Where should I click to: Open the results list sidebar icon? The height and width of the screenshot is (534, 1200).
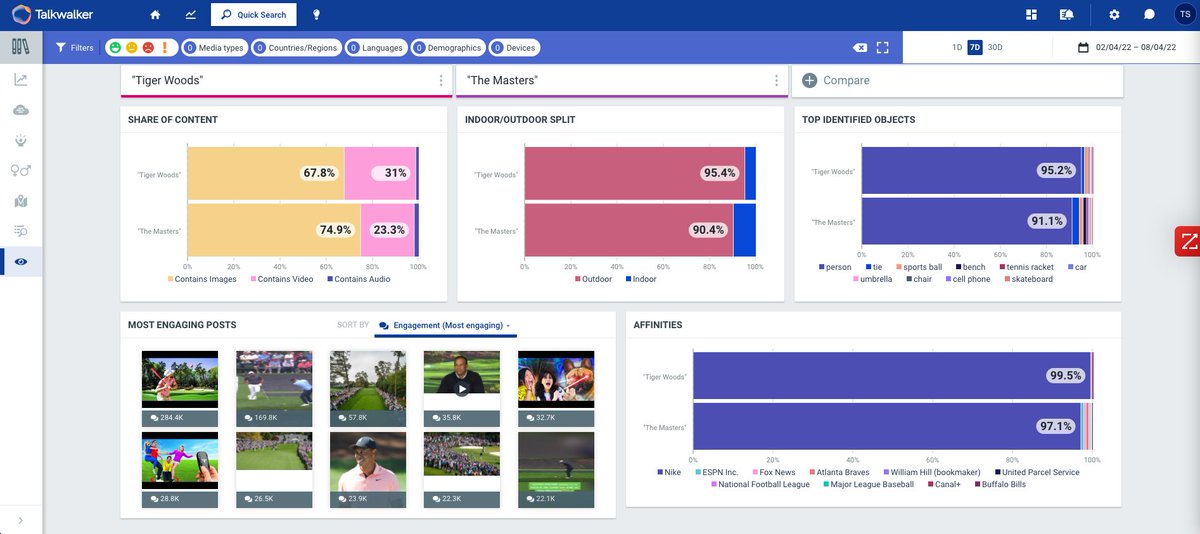(x=21, y=231)
